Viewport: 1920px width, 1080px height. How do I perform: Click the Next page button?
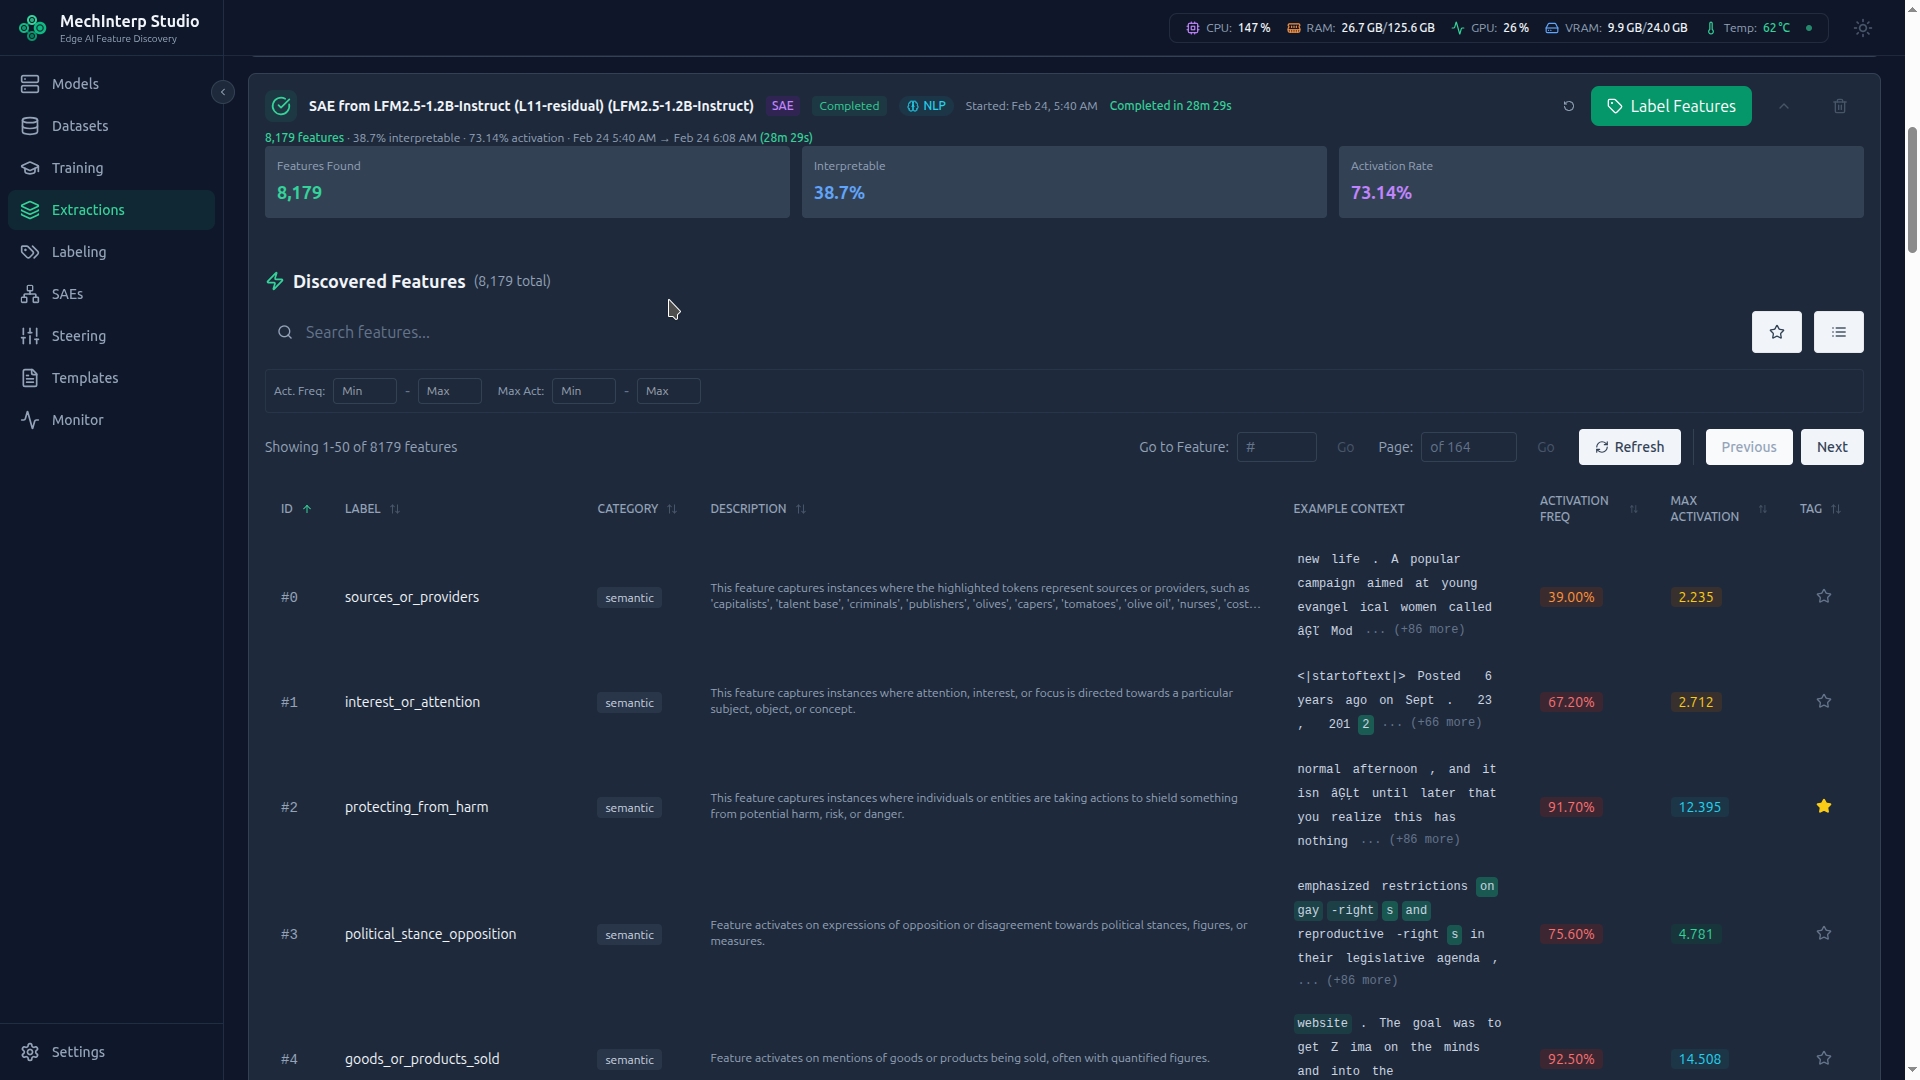click(1831, 447)
